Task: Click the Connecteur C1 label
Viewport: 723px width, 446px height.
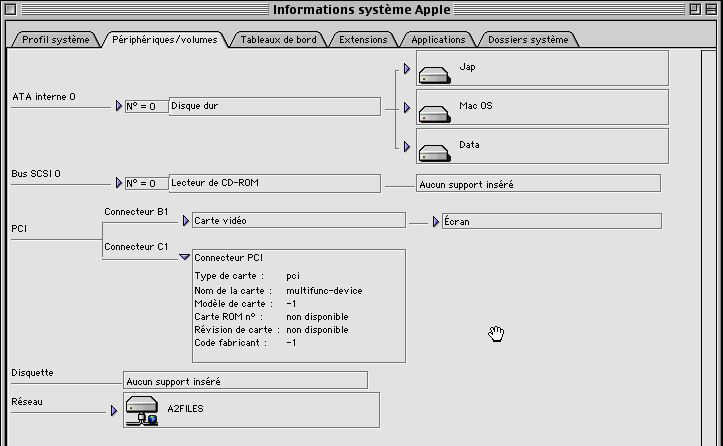Action: click(x=136, y=247)
